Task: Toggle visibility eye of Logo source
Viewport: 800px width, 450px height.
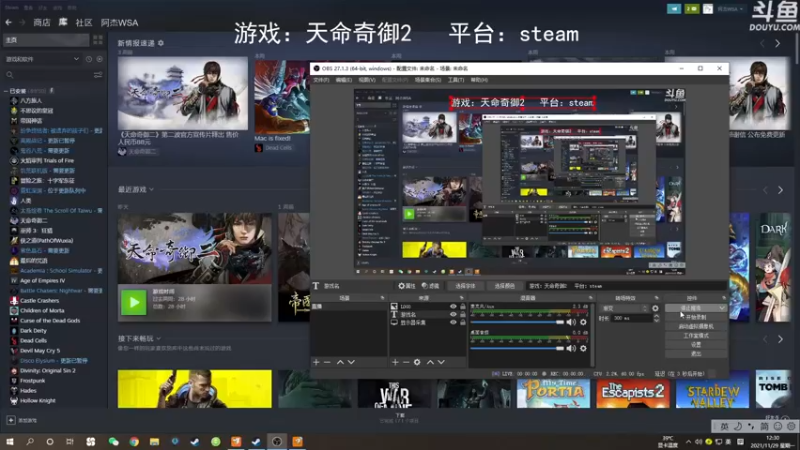Action: click(x=453, y=306)
